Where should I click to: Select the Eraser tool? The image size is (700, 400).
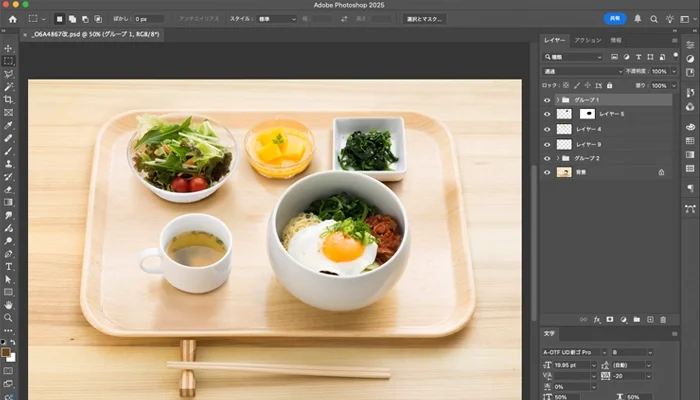click(8, 190)
